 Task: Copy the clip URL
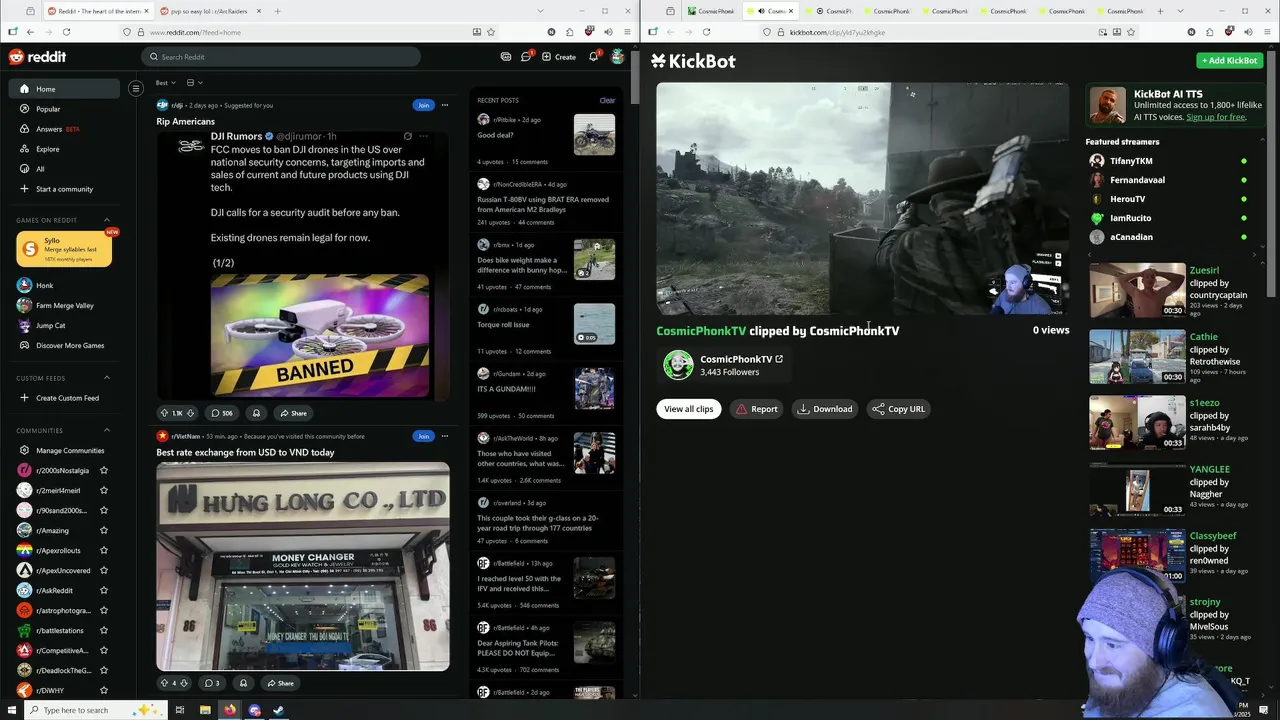(x=898, y=409)
